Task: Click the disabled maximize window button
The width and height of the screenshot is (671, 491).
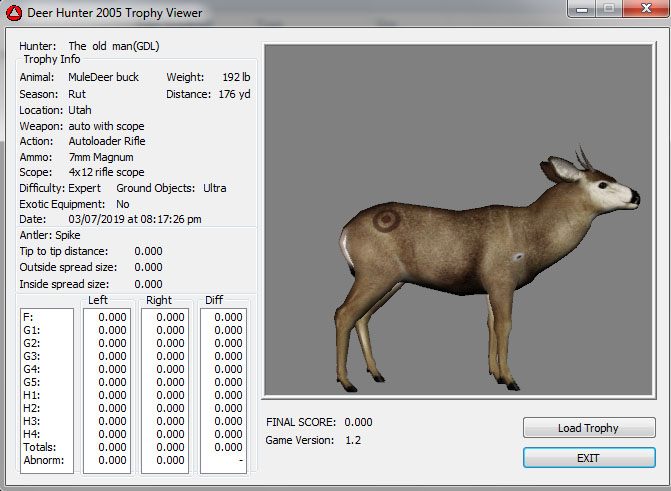Action: [x=607, y=10]
